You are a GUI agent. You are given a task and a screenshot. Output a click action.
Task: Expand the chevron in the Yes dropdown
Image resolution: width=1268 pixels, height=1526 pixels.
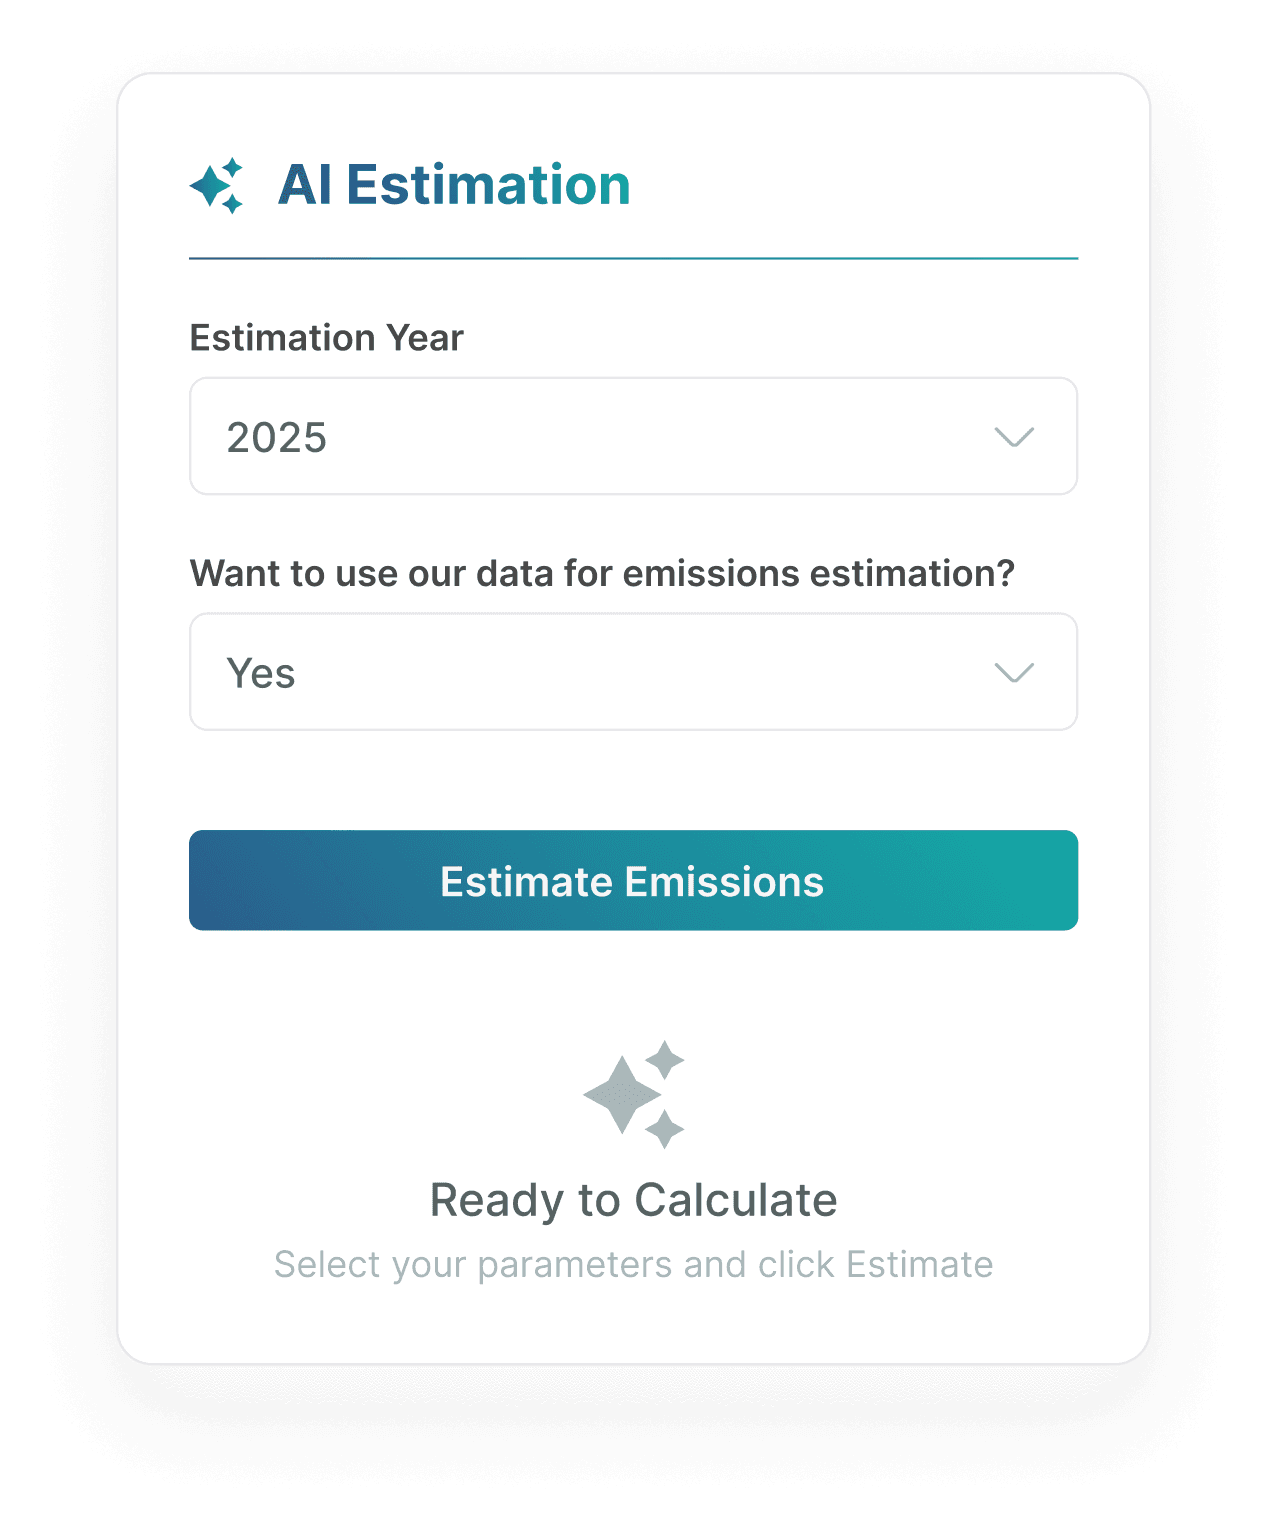1014,673
